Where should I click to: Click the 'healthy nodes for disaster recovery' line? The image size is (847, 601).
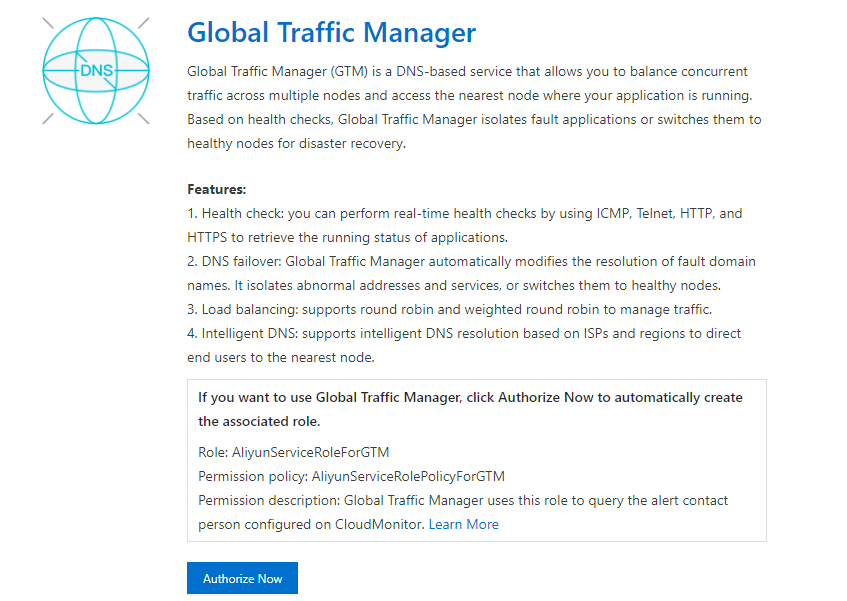click(296, 144)
